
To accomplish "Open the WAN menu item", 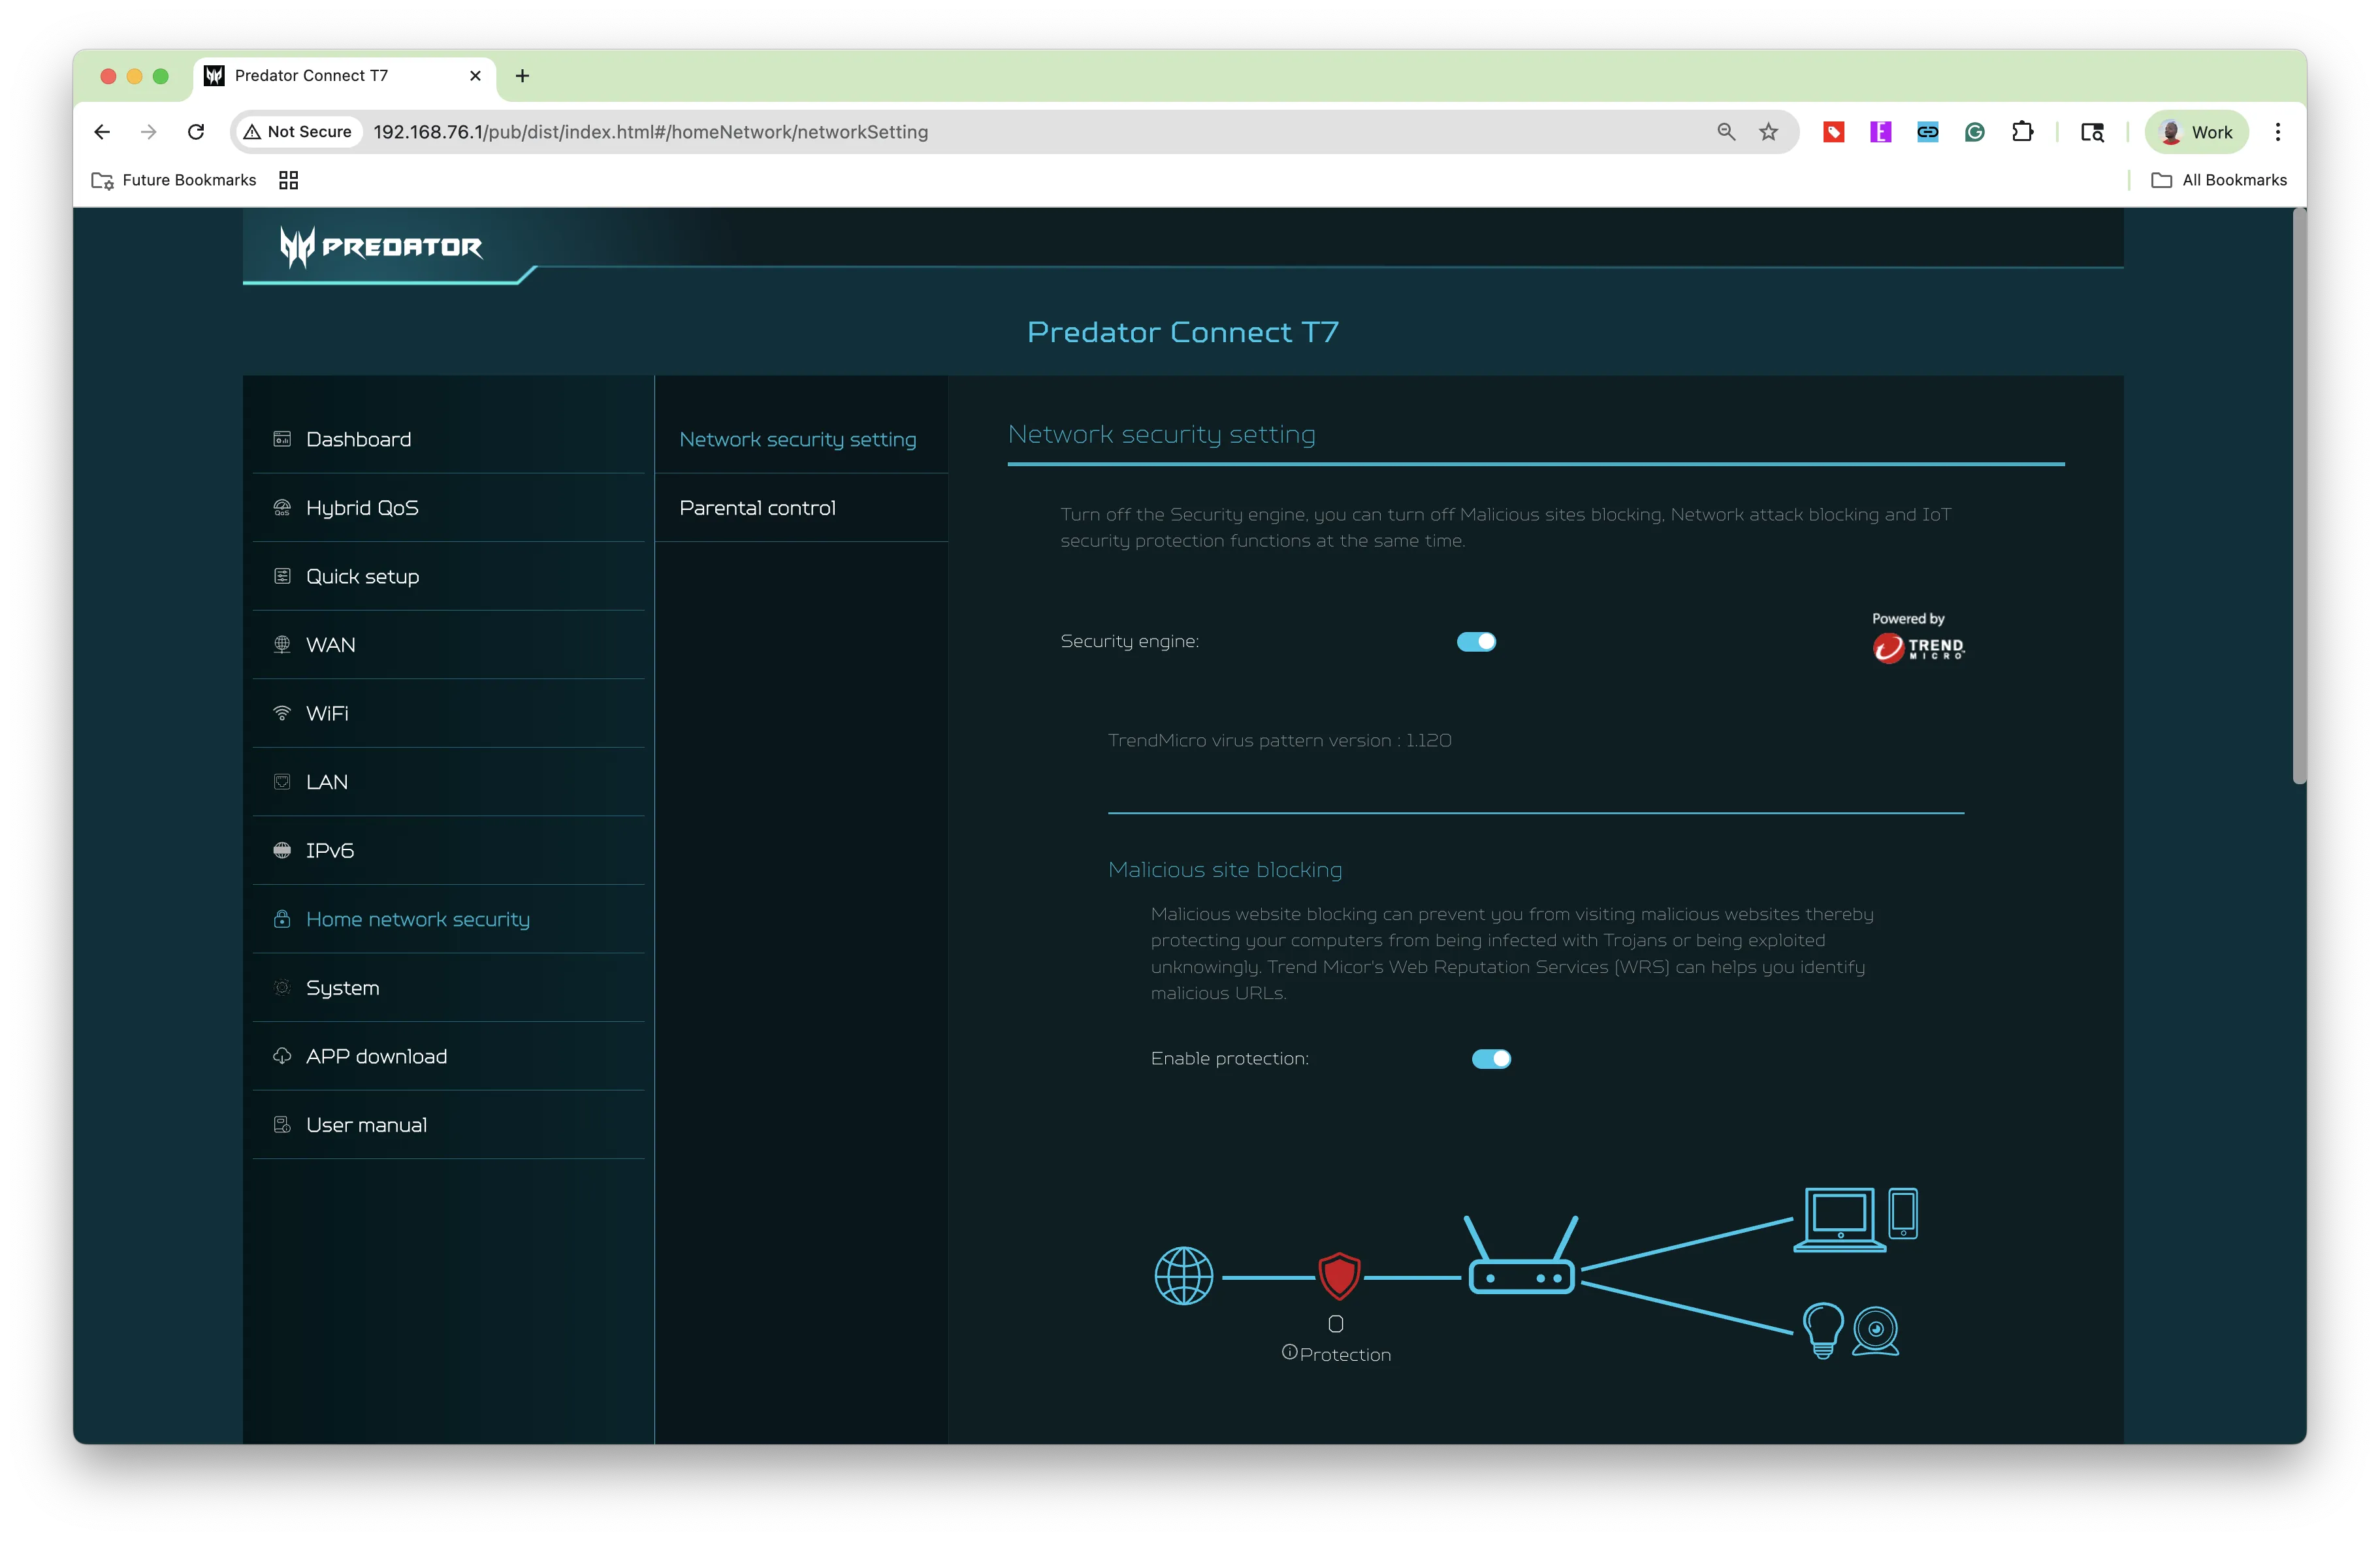I will tap(448, 645).
